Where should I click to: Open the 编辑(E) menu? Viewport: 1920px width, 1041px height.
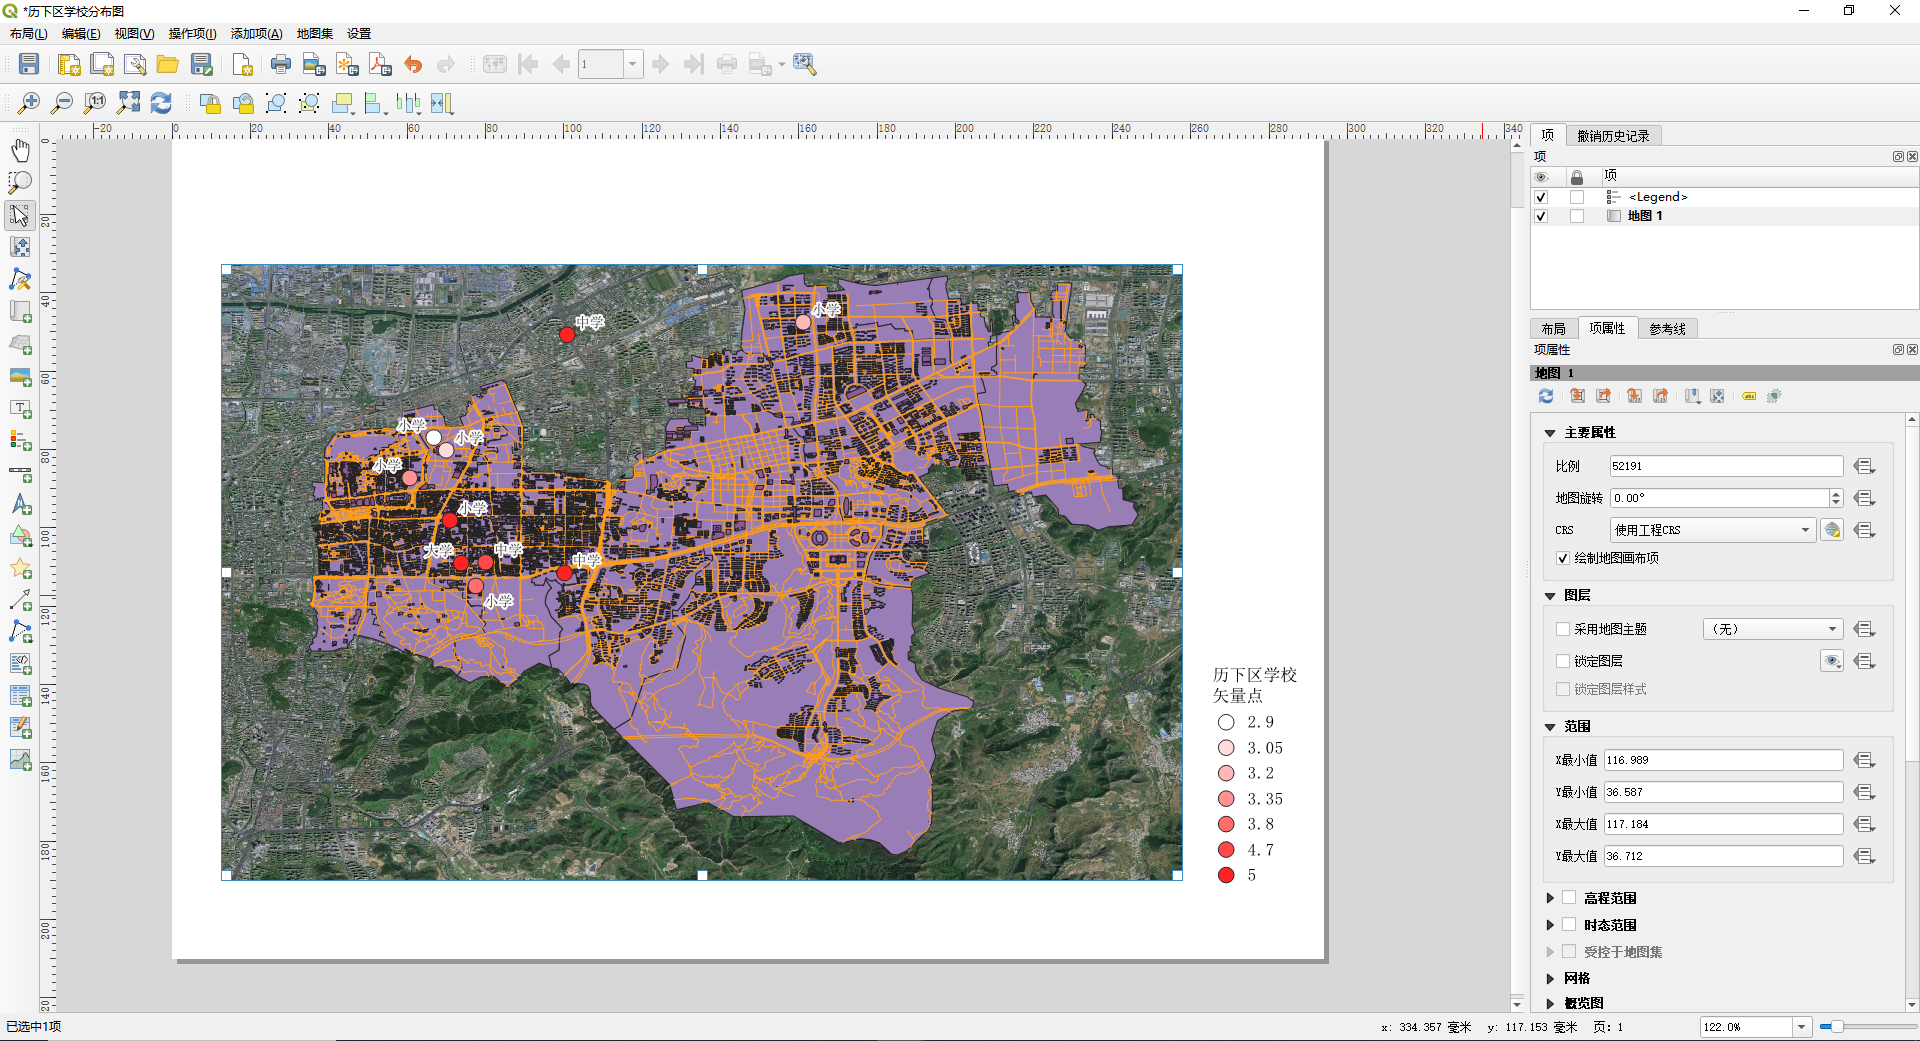point(81,33)
